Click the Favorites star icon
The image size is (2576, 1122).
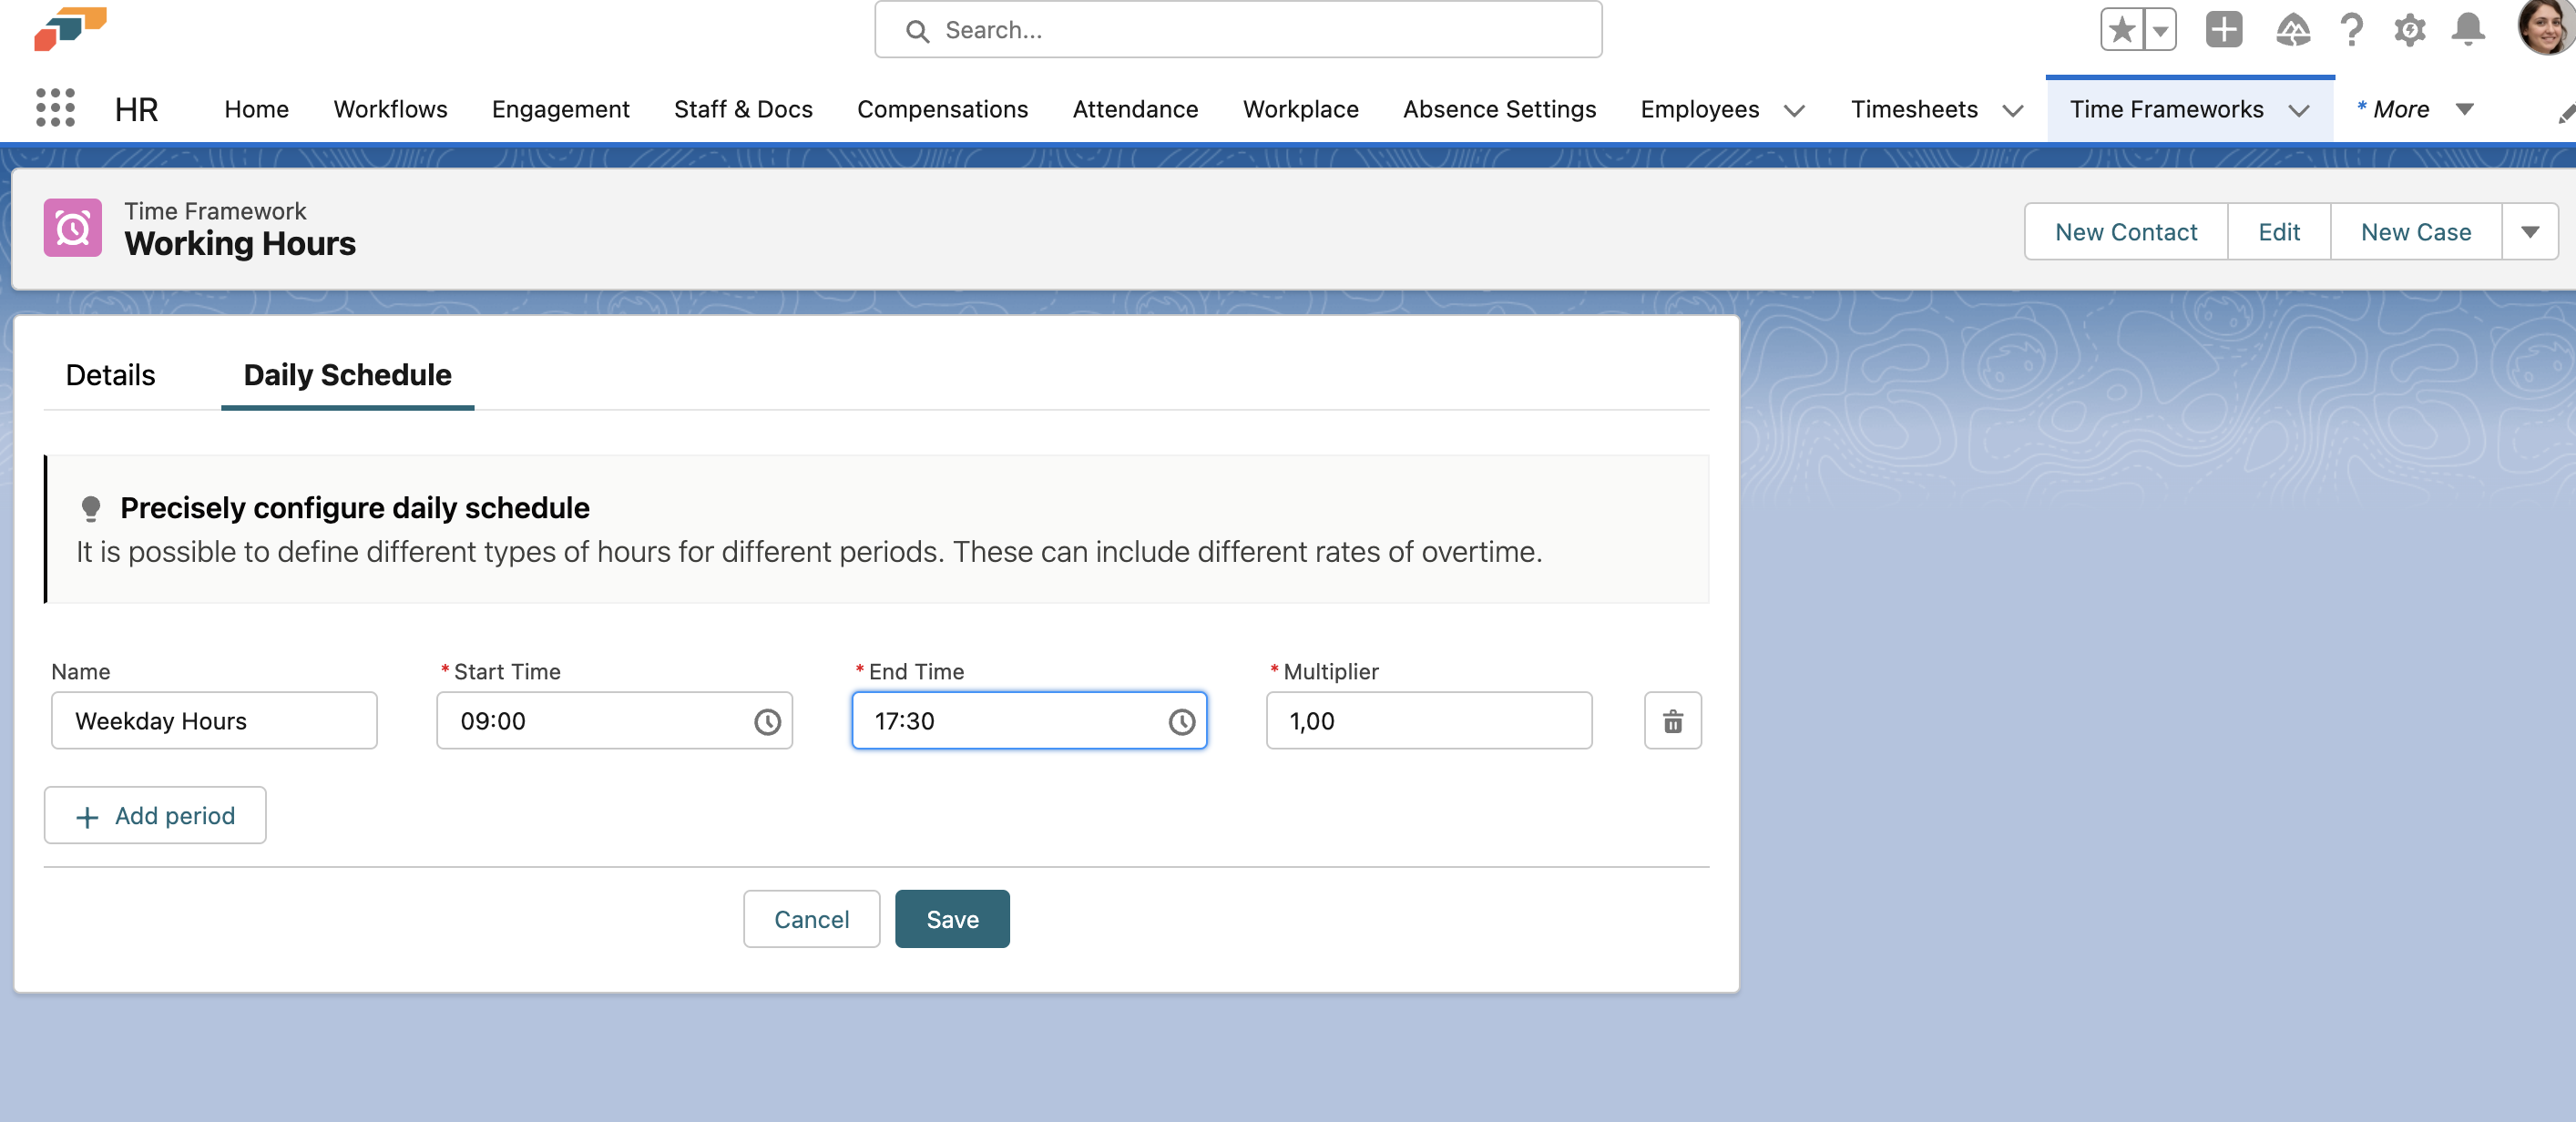pyautogui.click(x=2121, y=30)
